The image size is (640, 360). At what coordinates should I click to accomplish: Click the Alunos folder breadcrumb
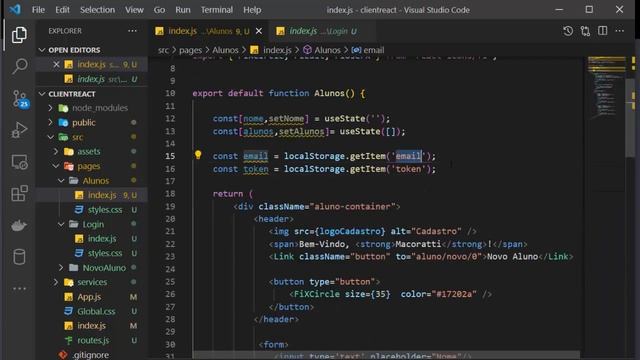[225, 50]
